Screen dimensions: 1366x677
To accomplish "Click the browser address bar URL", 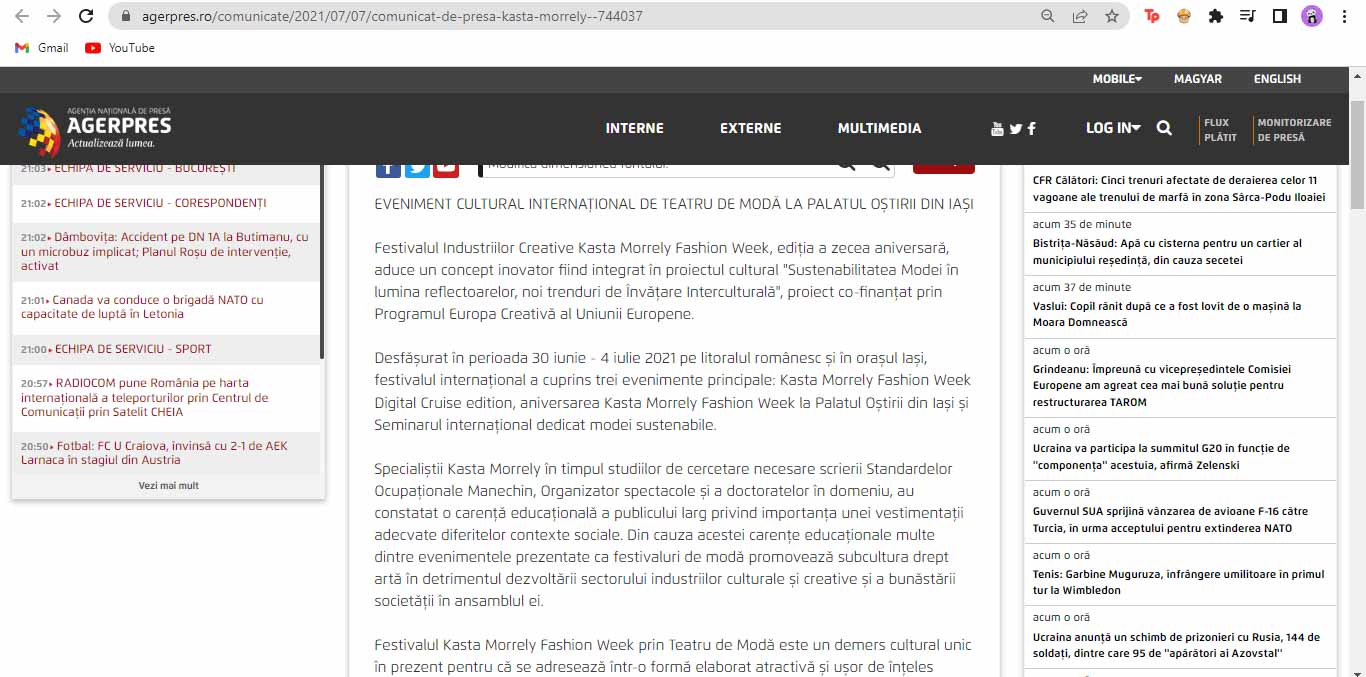I will 390,16.
